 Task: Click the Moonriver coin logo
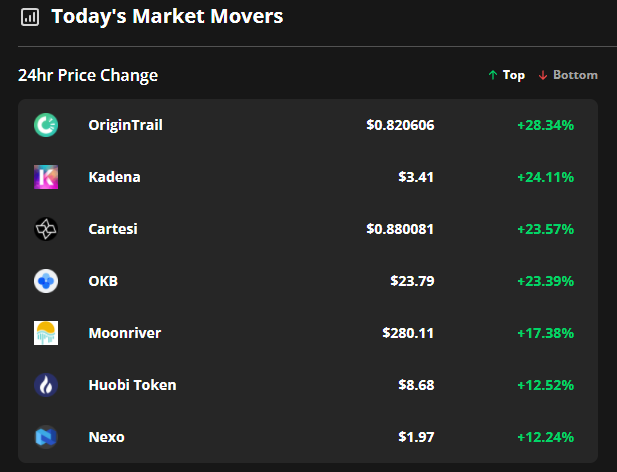46,333
